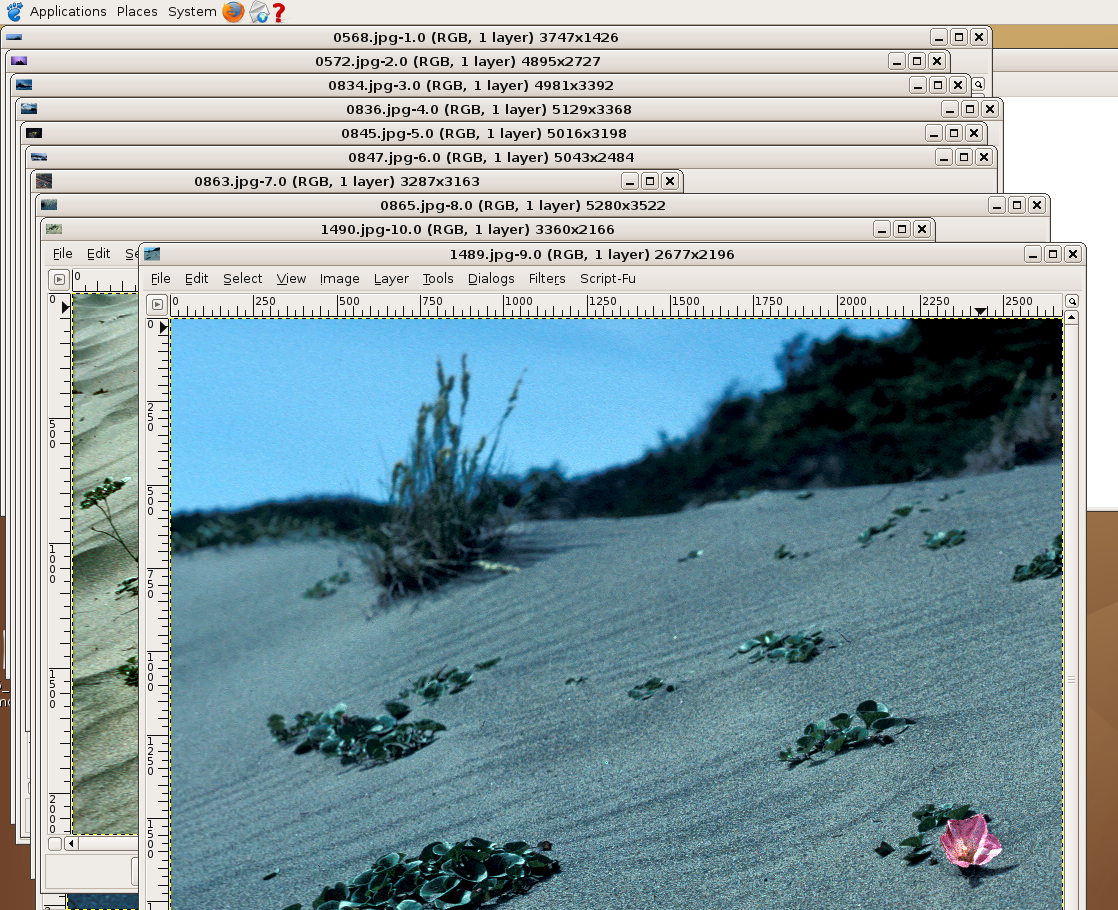Close the 0572.jpg-2.0 window
This screenshot has height=910, width=1118.
click(x=938, y=61)
